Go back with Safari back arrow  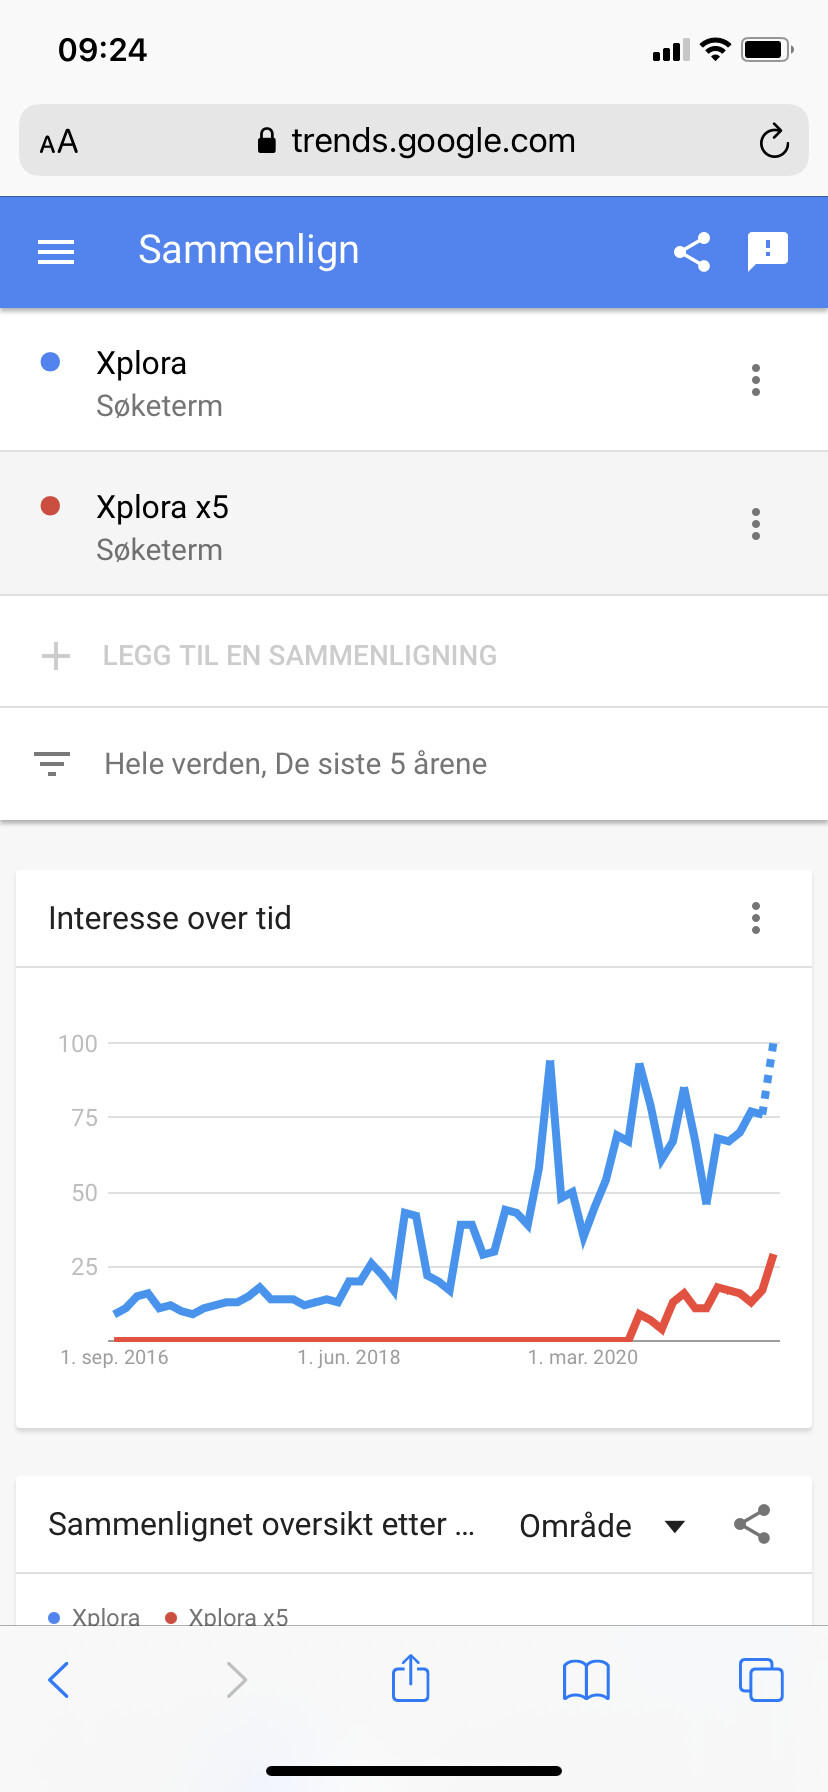click(59, 1680)
